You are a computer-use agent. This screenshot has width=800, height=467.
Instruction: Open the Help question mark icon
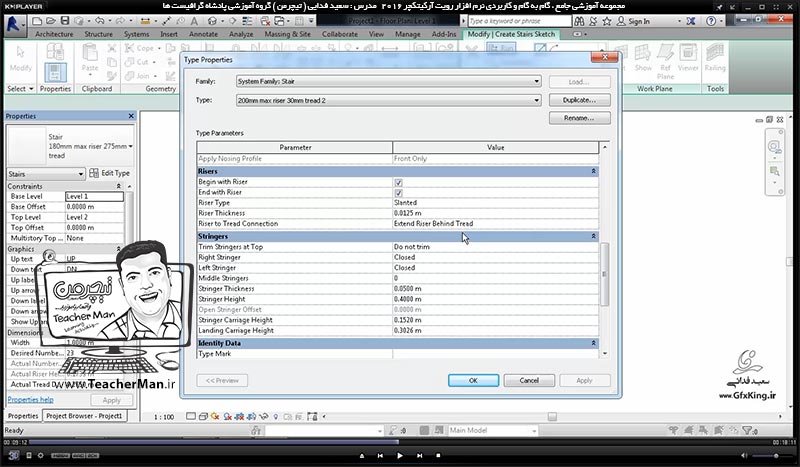711,21
